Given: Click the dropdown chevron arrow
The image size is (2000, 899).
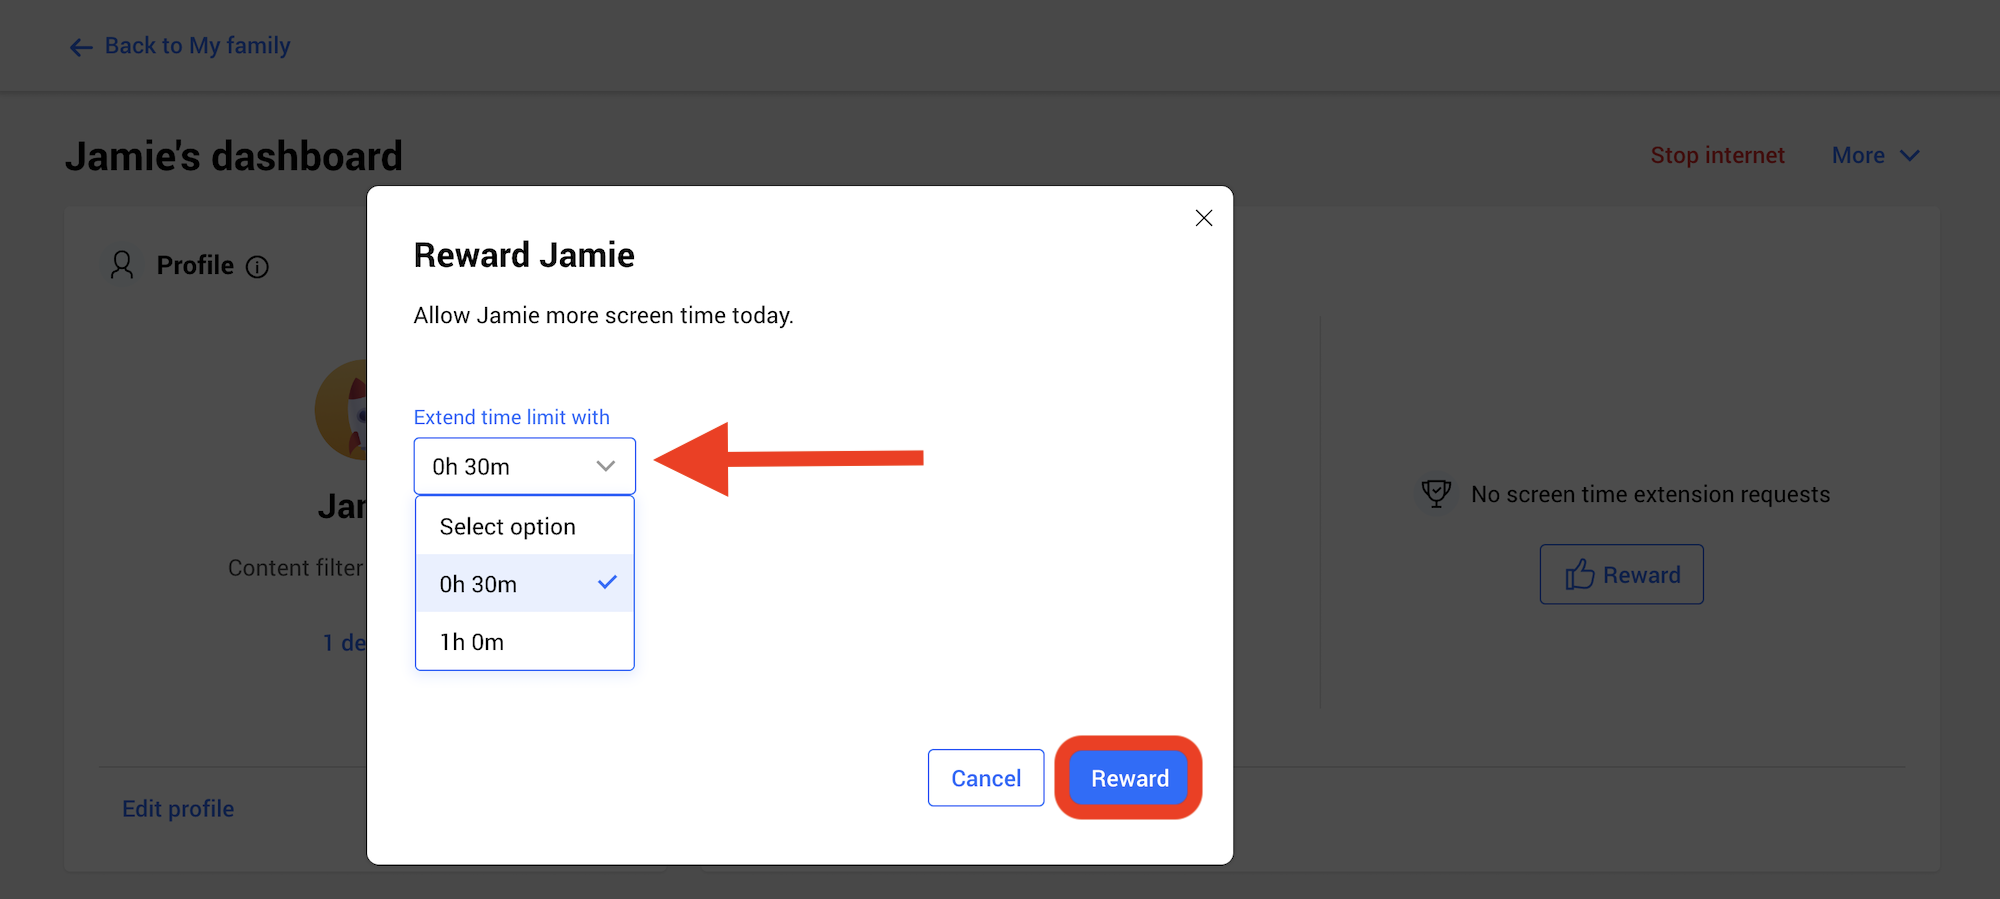Looking at the screenshot, I should click(605, 466).
